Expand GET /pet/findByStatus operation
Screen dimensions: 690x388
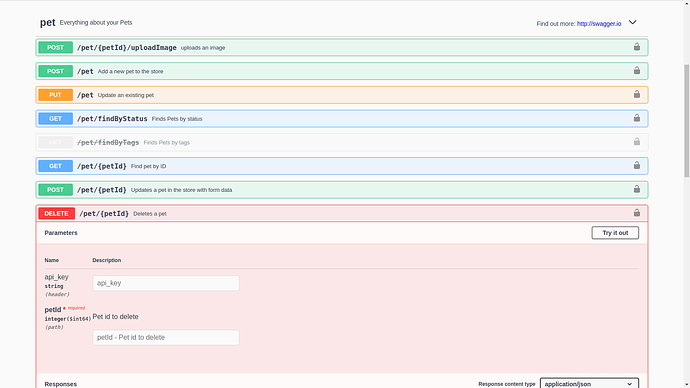coord(341,119)
